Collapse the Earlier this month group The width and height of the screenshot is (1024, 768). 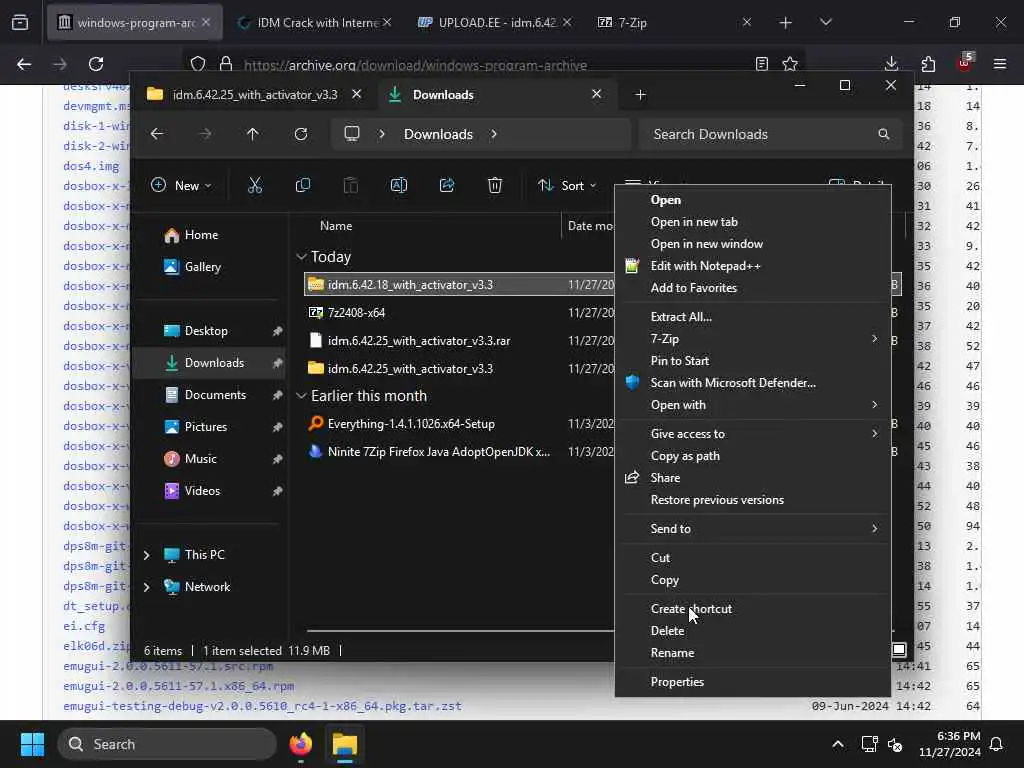301,396
